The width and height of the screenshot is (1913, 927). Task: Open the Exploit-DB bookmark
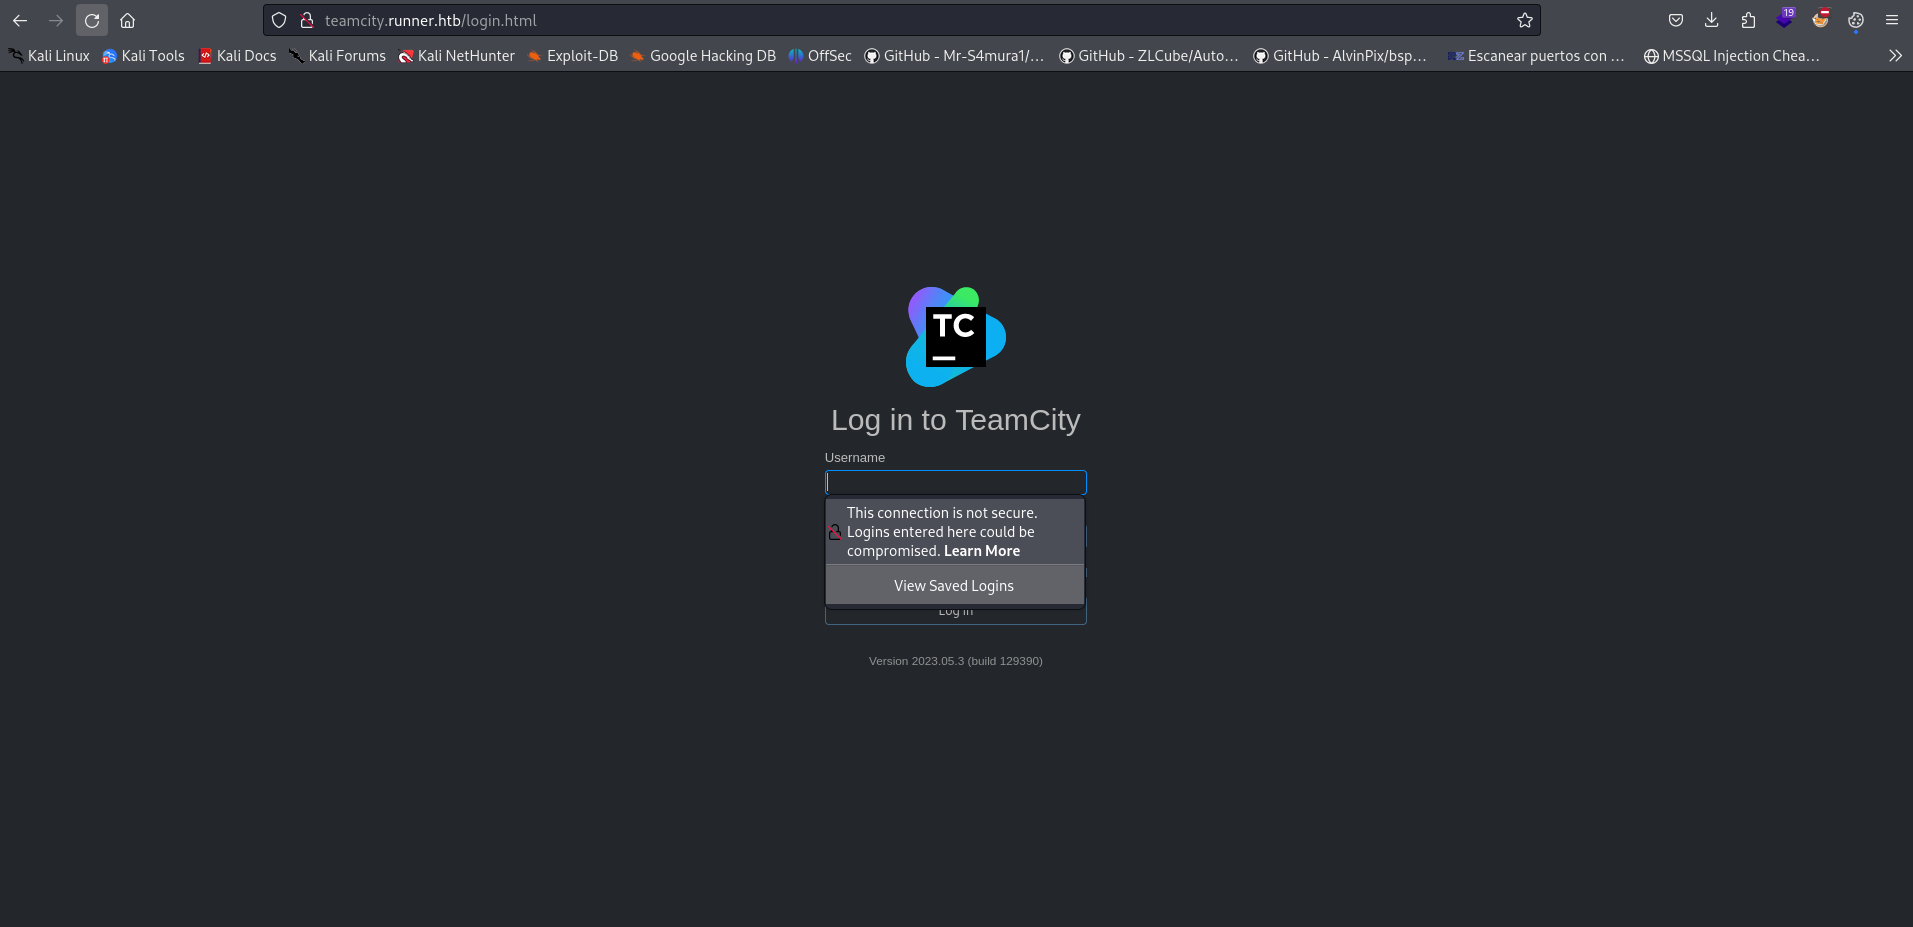[x=573, y=56]
